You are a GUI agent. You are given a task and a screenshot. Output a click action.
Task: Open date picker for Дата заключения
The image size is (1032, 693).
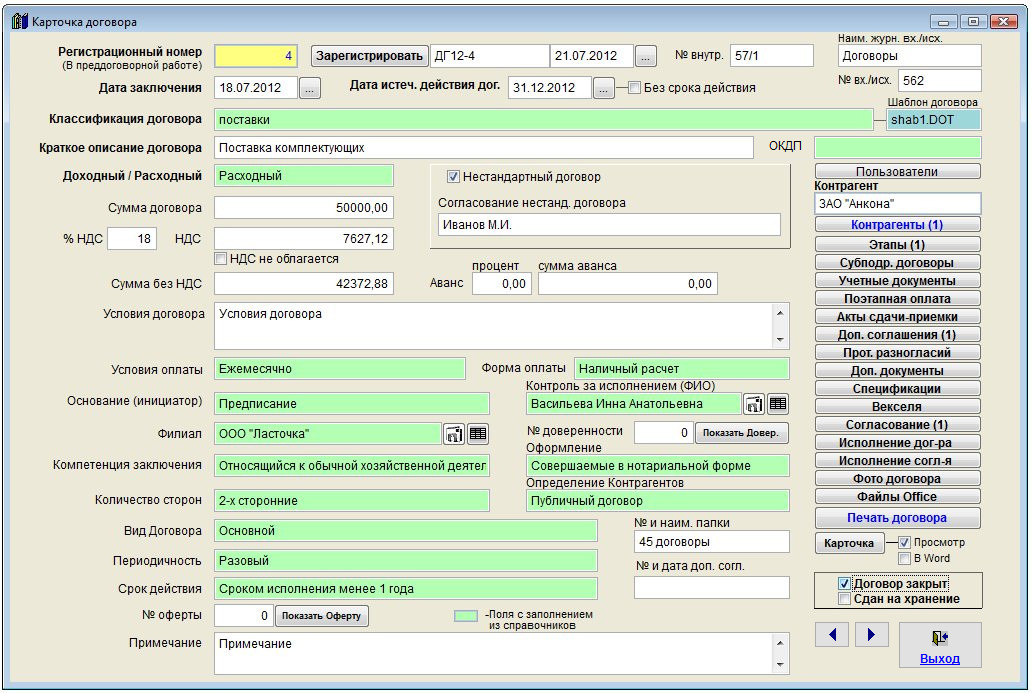click(x=309, y=88)
